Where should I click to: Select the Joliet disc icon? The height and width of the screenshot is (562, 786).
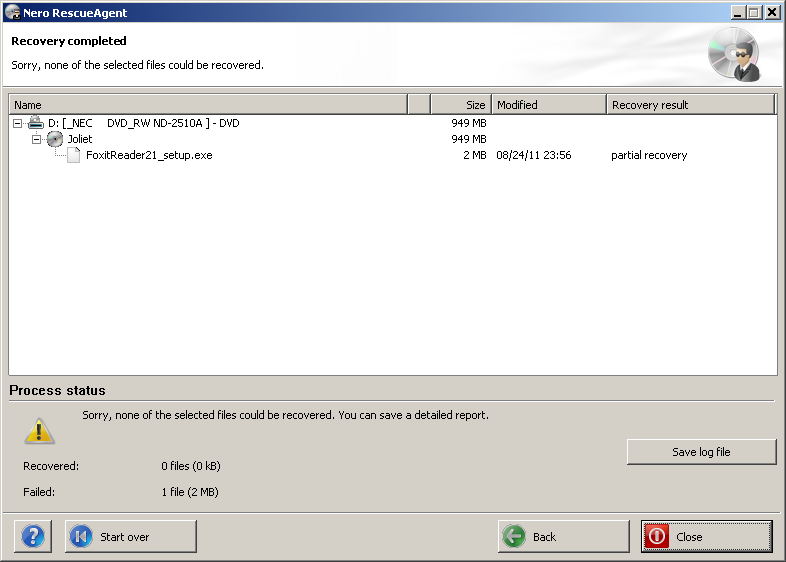pyautogui.click(x=55, y=139)
